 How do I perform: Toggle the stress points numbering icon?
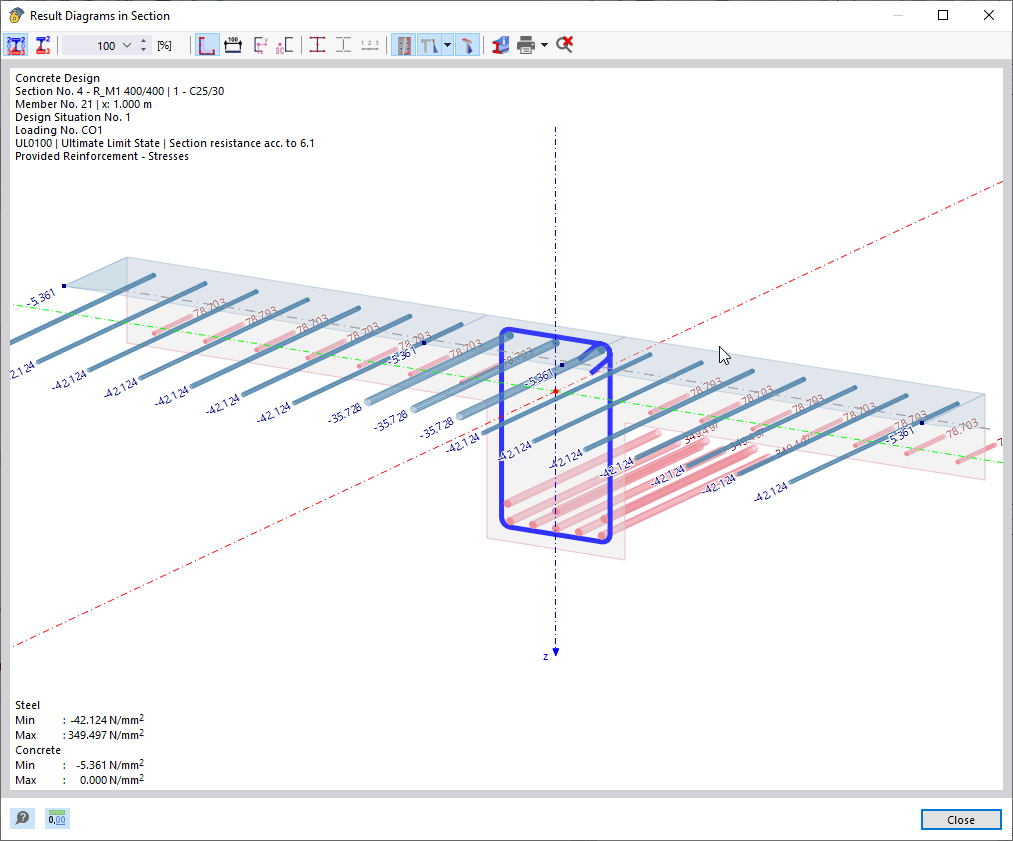[16, 45]
